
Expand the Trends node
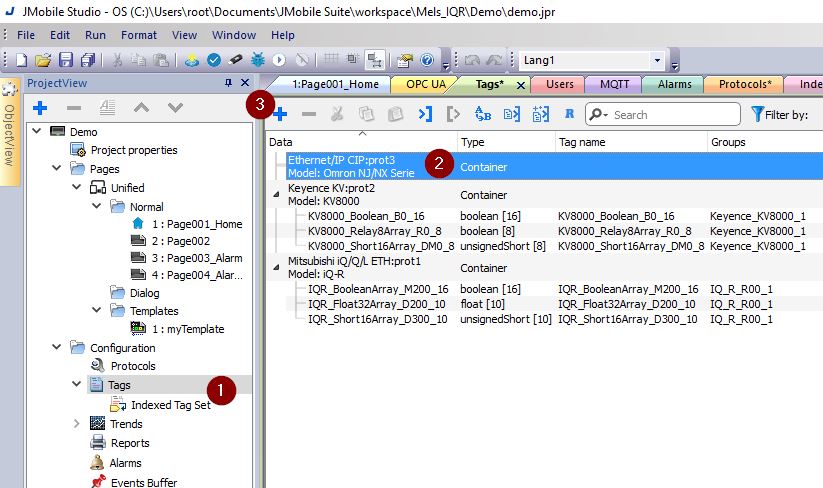point(77,423)
